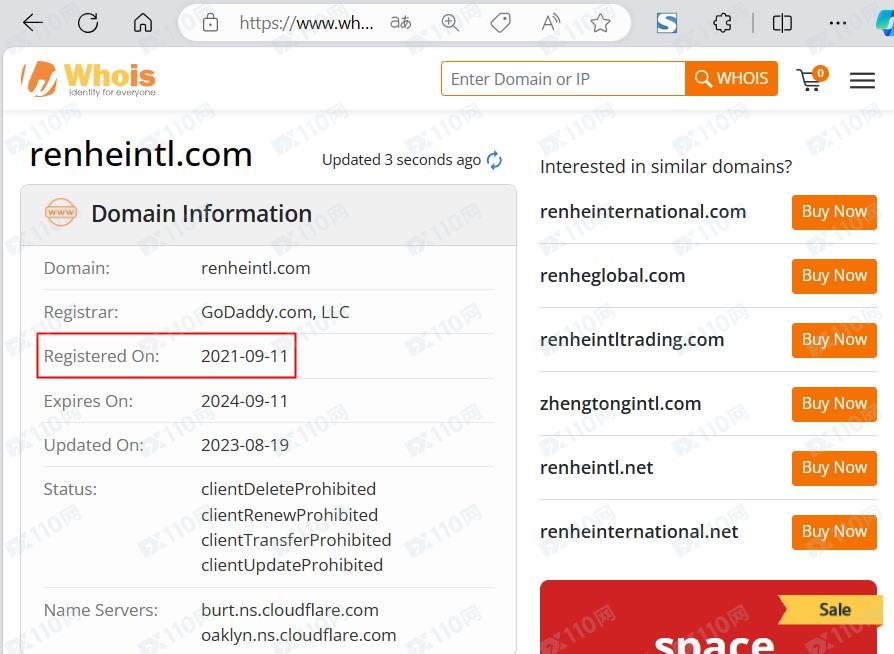894x654 pixels.
Task: Open the shopping cart
Action: pos(810,80)
